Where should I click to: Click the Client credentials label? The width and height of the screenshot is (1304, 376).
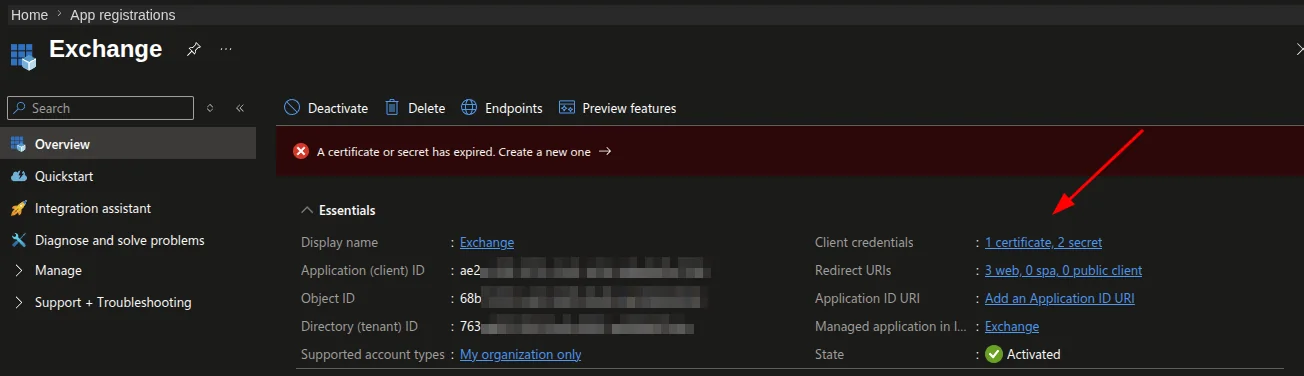click(x=864, y=242)
